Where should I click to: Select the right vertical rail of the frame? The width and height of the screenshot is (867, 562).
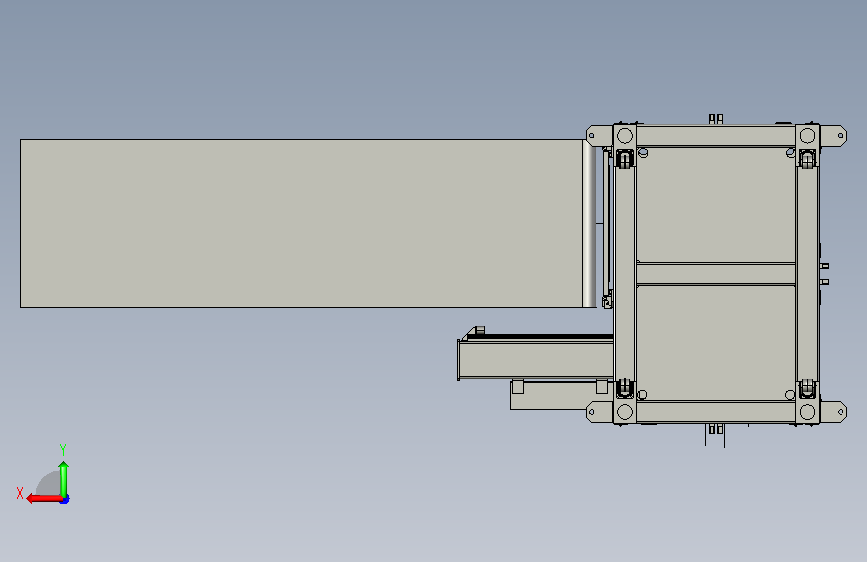click(807, 274)
